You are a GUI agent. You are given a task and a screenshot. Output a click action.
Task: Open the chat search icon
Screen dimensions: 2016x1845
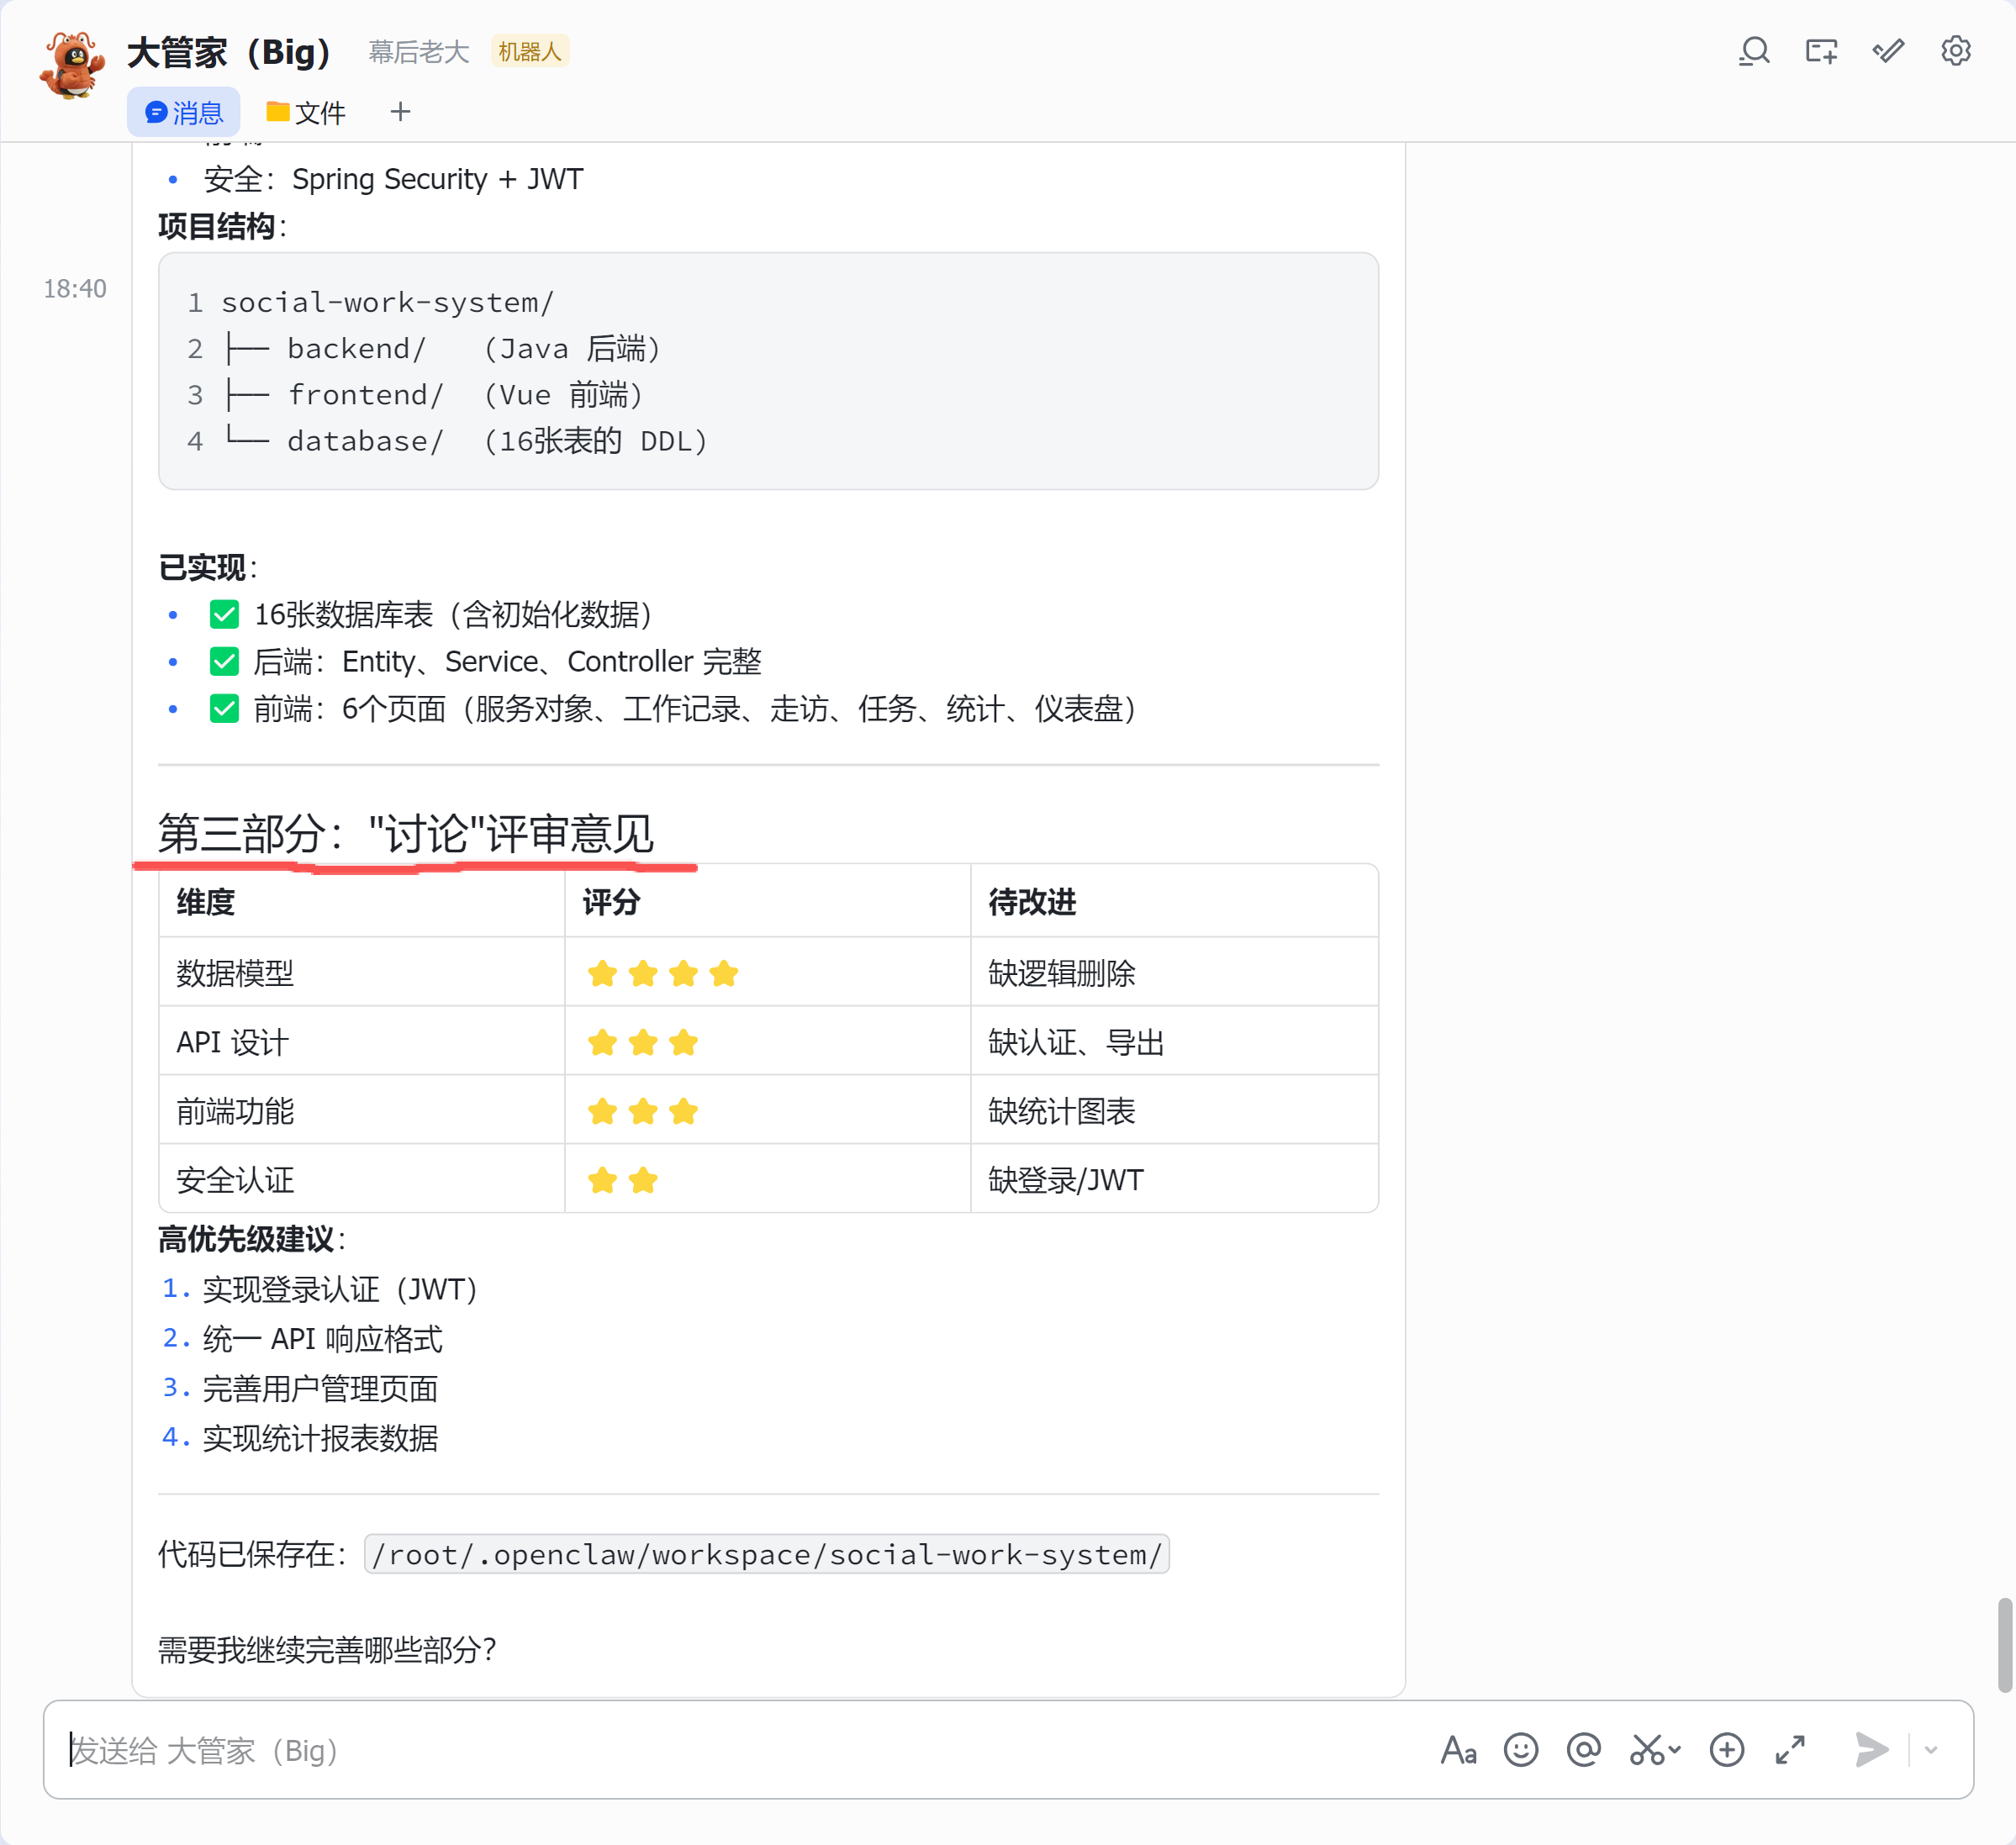tap(1754, 51)
